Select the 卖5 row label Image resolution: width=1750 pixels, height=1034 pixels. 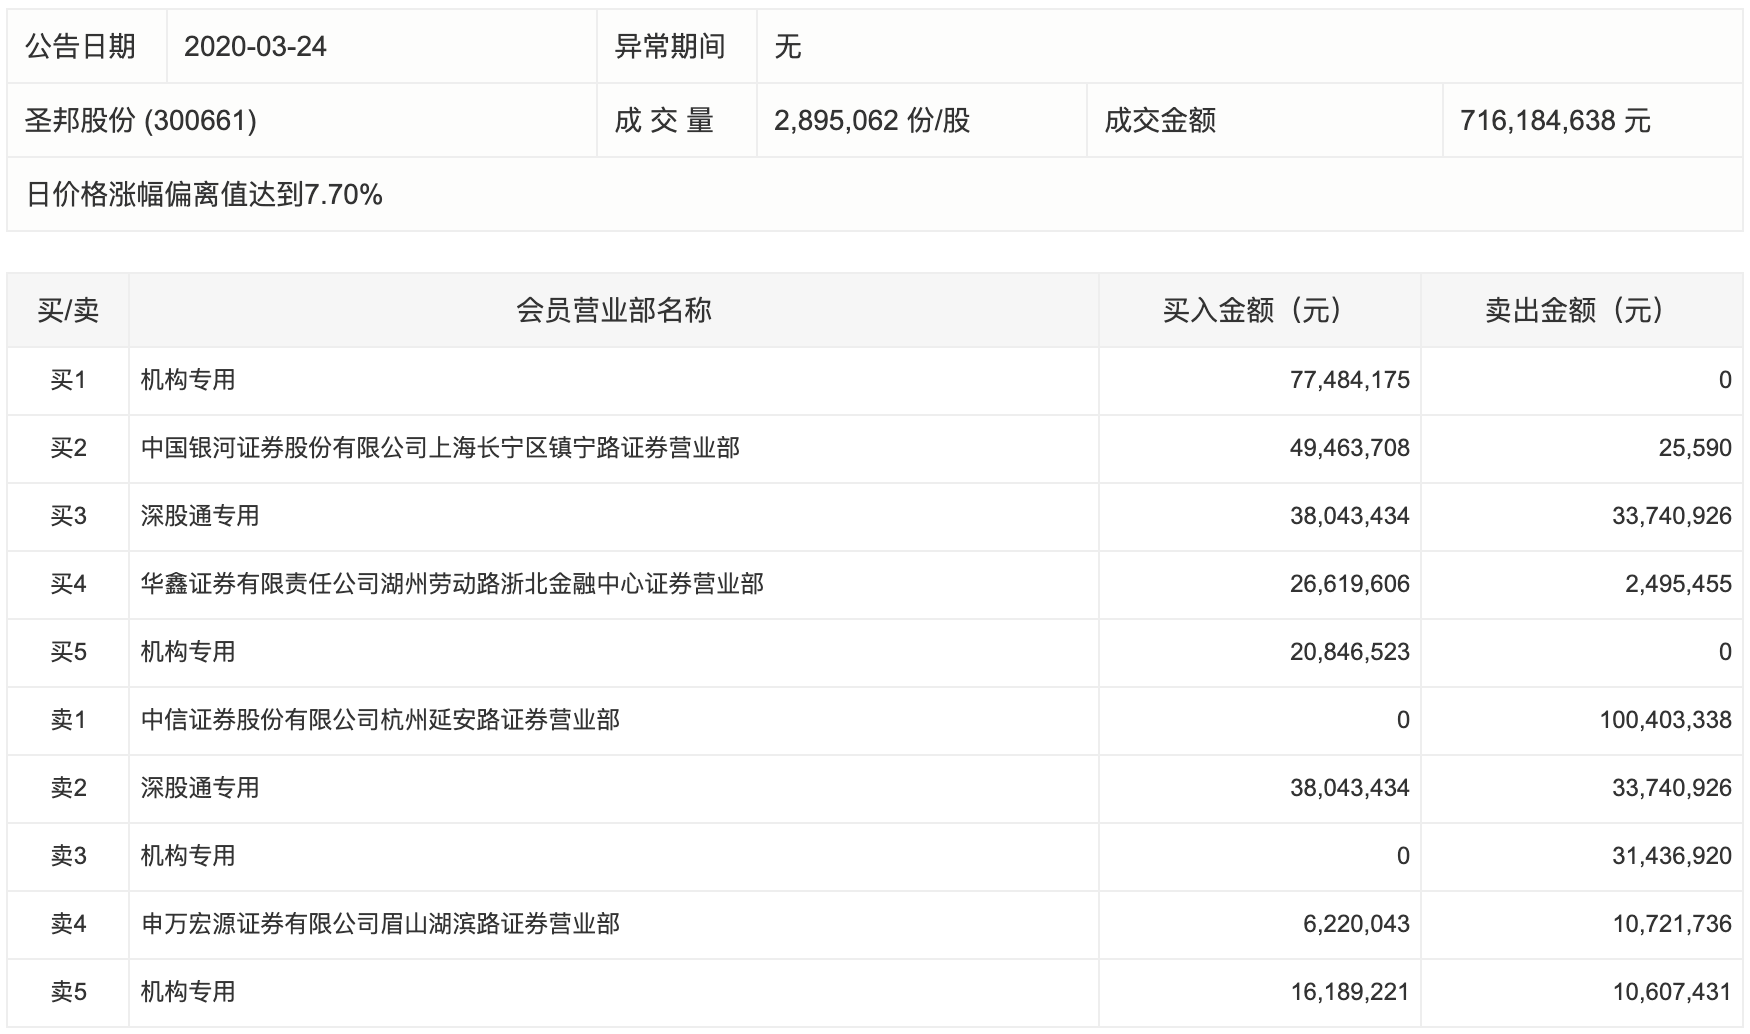click(x=68, y=992)
